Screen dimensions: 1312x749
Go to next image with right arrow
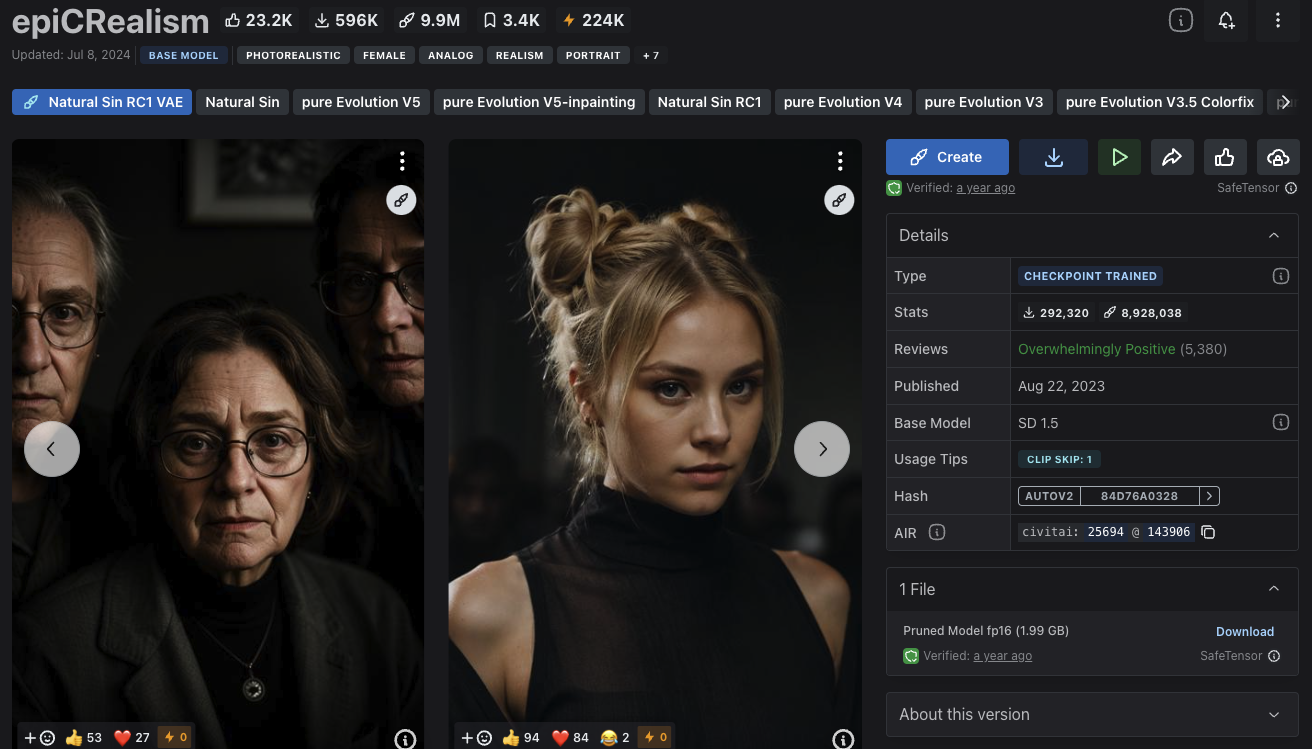coord(821,449)
